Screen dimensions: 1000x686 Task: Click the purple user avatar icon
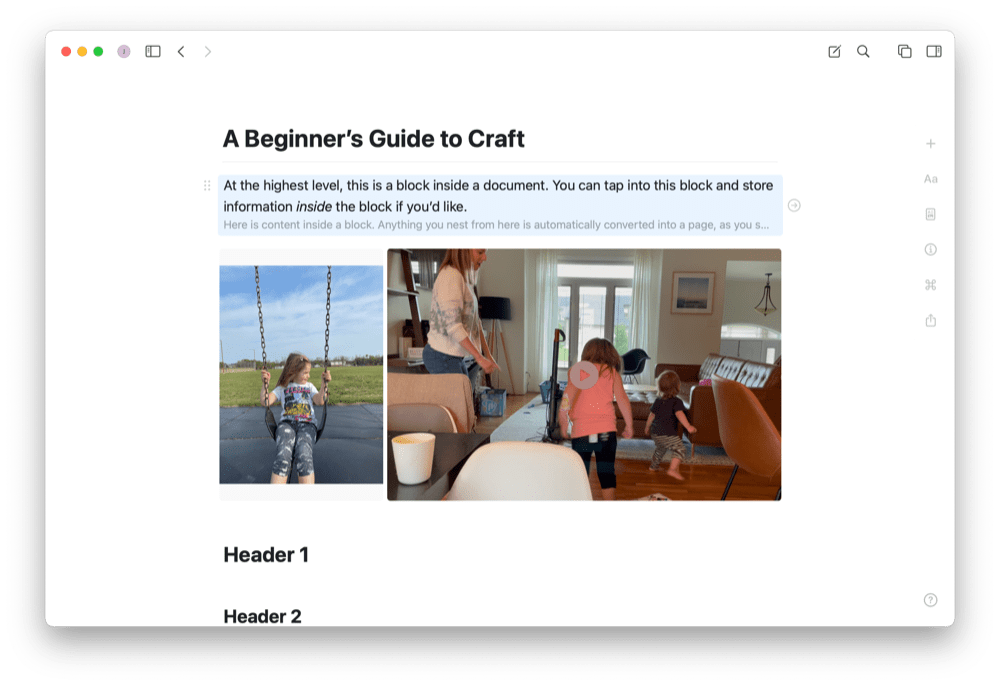(124, 52)
